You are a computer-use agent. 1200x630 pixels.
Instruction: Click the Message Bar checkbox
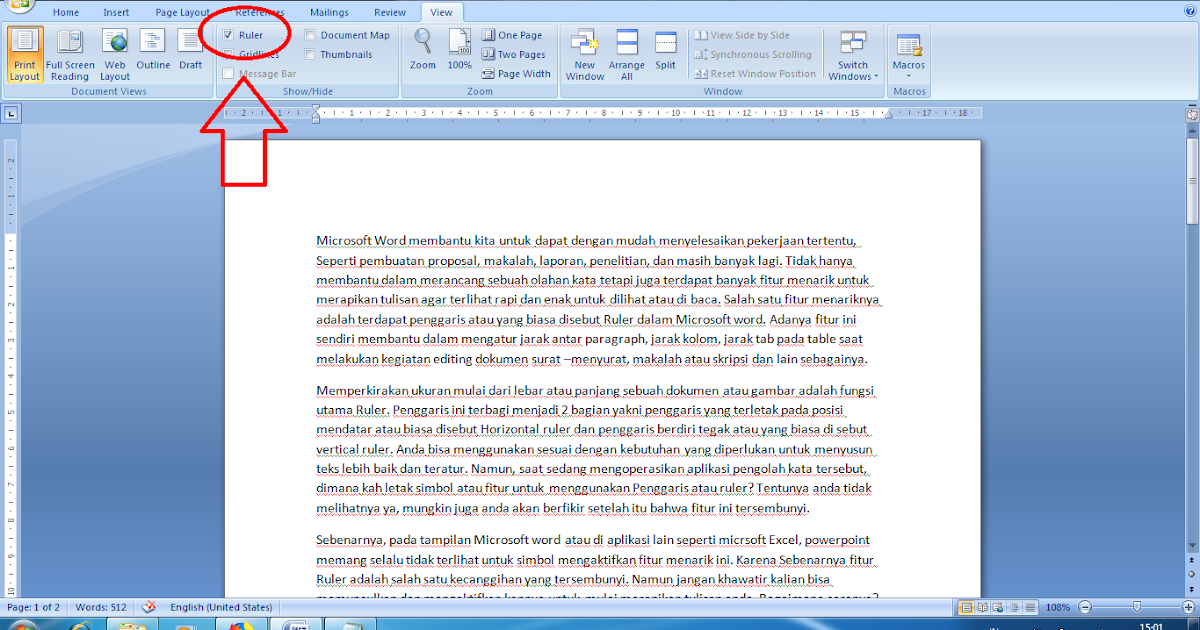pyautogui.click(x=228, y=74)
